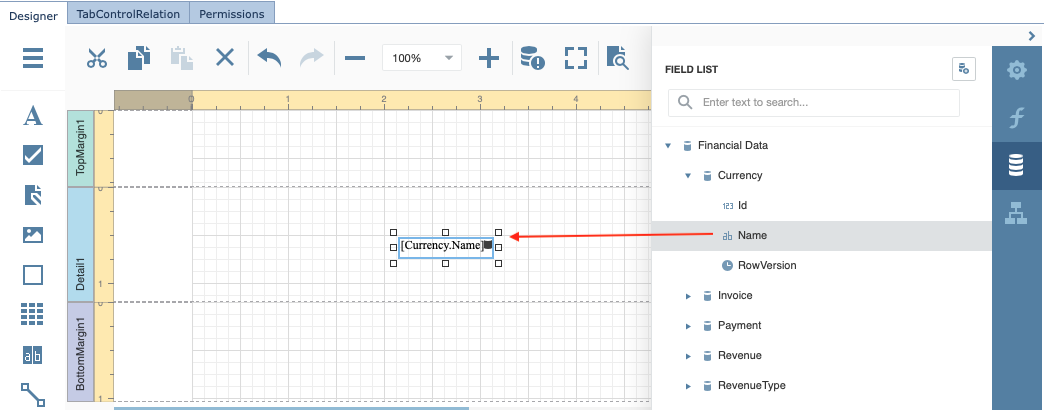Expand the Payment table node

click(x=688, y=326)
